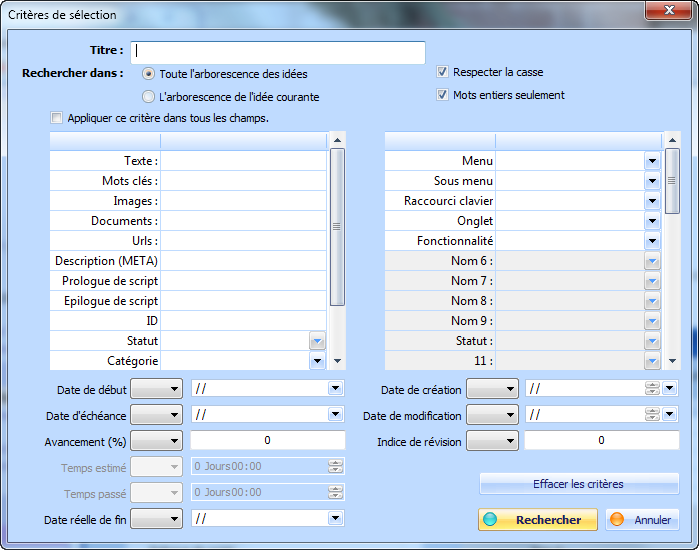
Task: Click the Texte field cell
Action: [x=243, y=160]
